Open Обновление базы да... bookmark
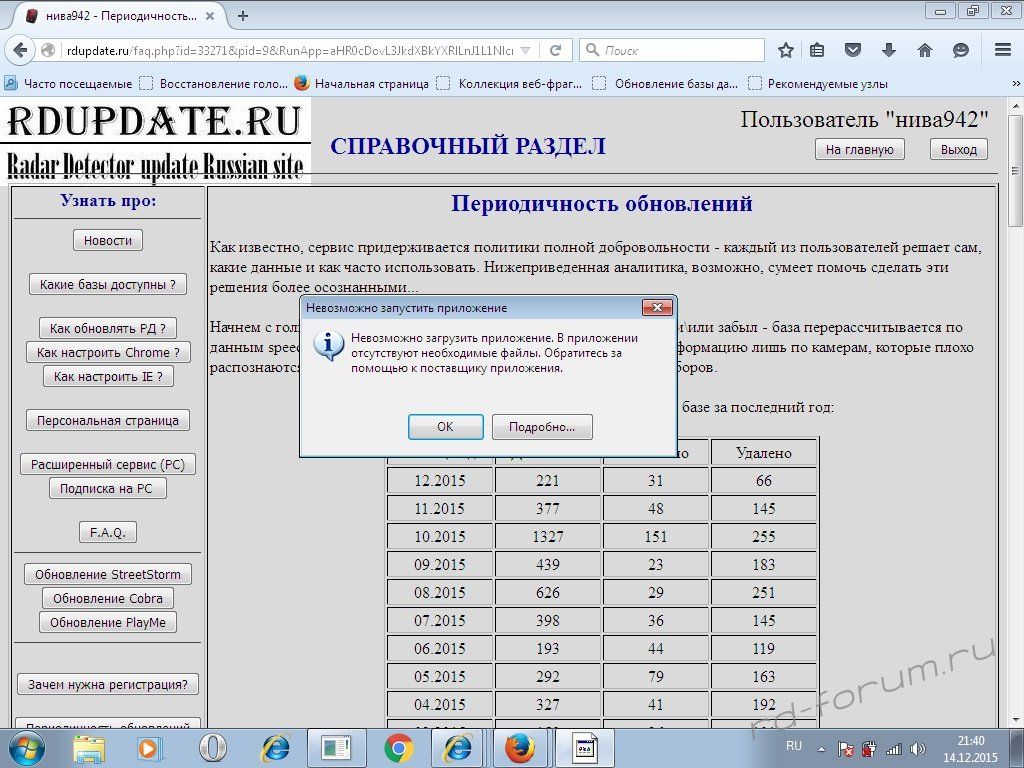The image size is (1024, 768). click(666, 84)
